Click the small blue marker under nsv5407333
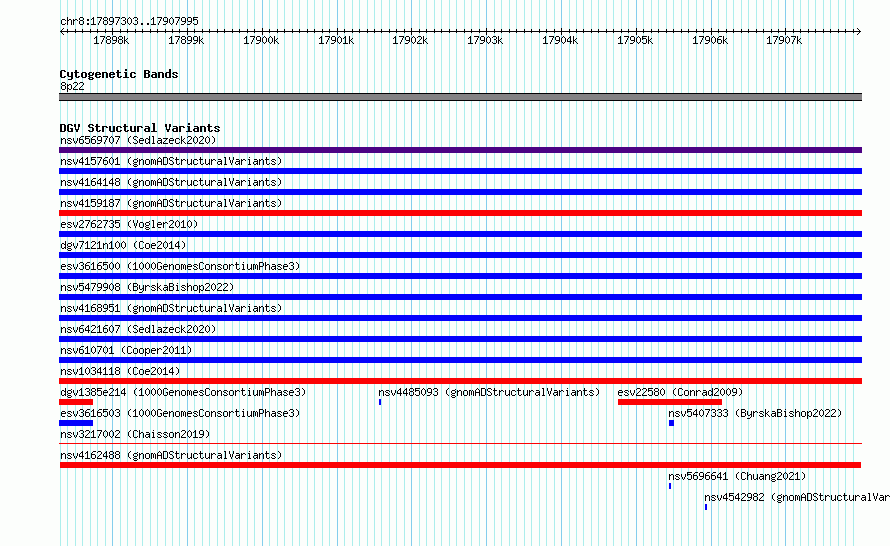Screen dimensions: 890x546 coord(671,423)
